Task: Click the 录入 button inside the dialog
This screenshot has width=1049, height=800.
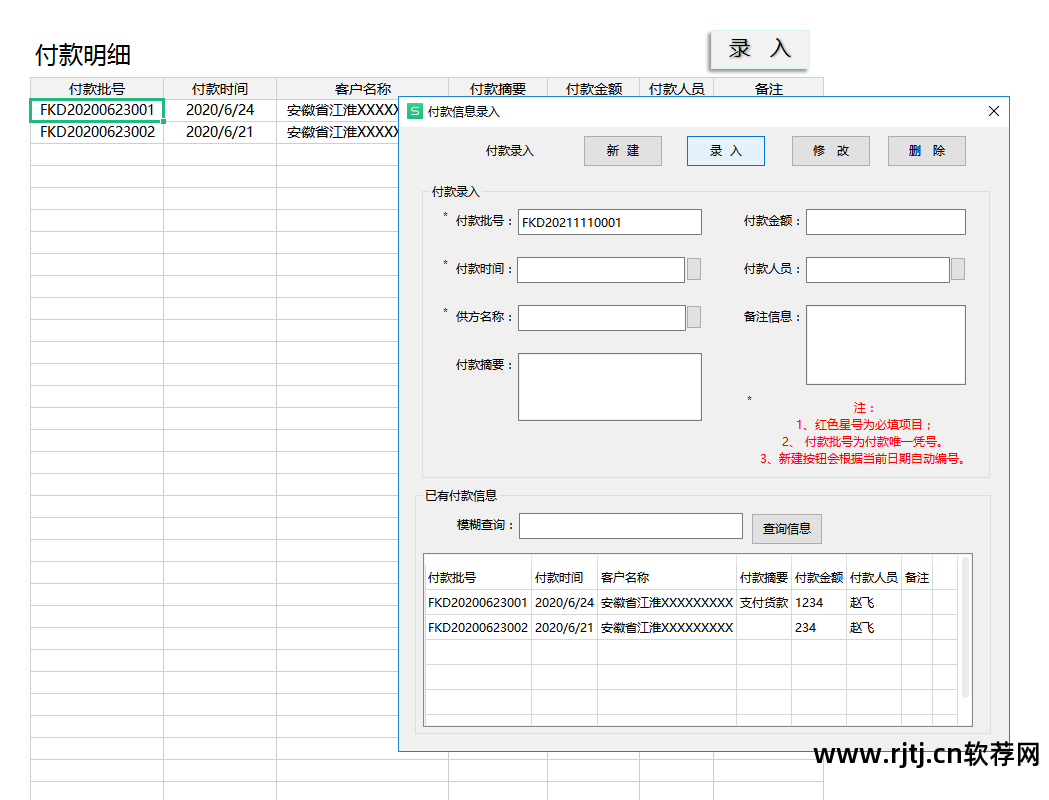Action: pyautogui.click(x=726, y=151)
